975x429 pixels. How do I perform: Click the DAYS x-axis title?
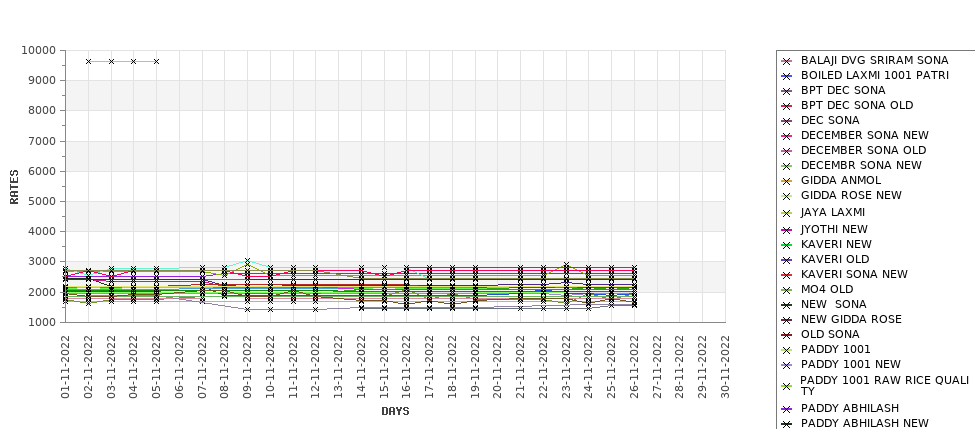[x=395, y=411]
